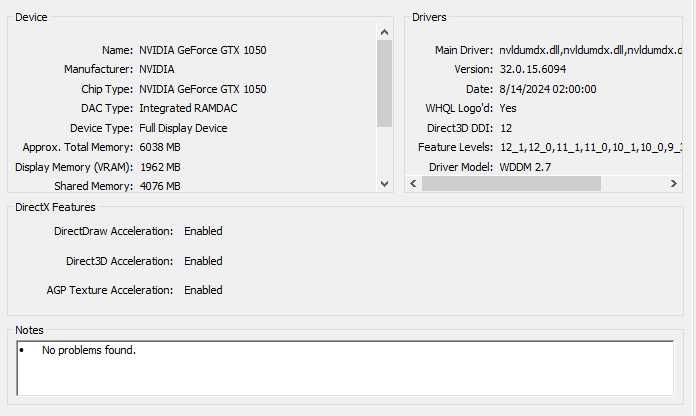
Task: Click the Drivers panel horizontal scrollbar thumb
Action: [x=511, y=183]
